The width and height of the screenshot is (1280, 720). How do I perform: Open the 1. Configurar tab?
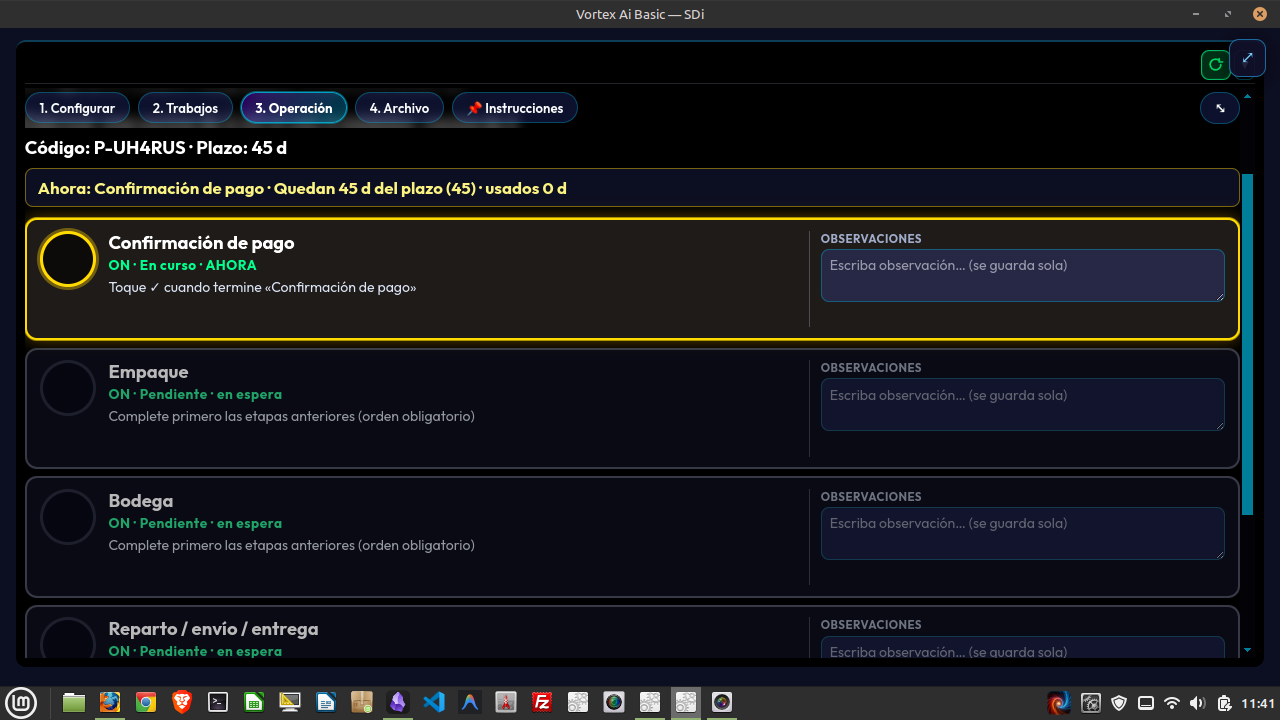pos(77,108)
